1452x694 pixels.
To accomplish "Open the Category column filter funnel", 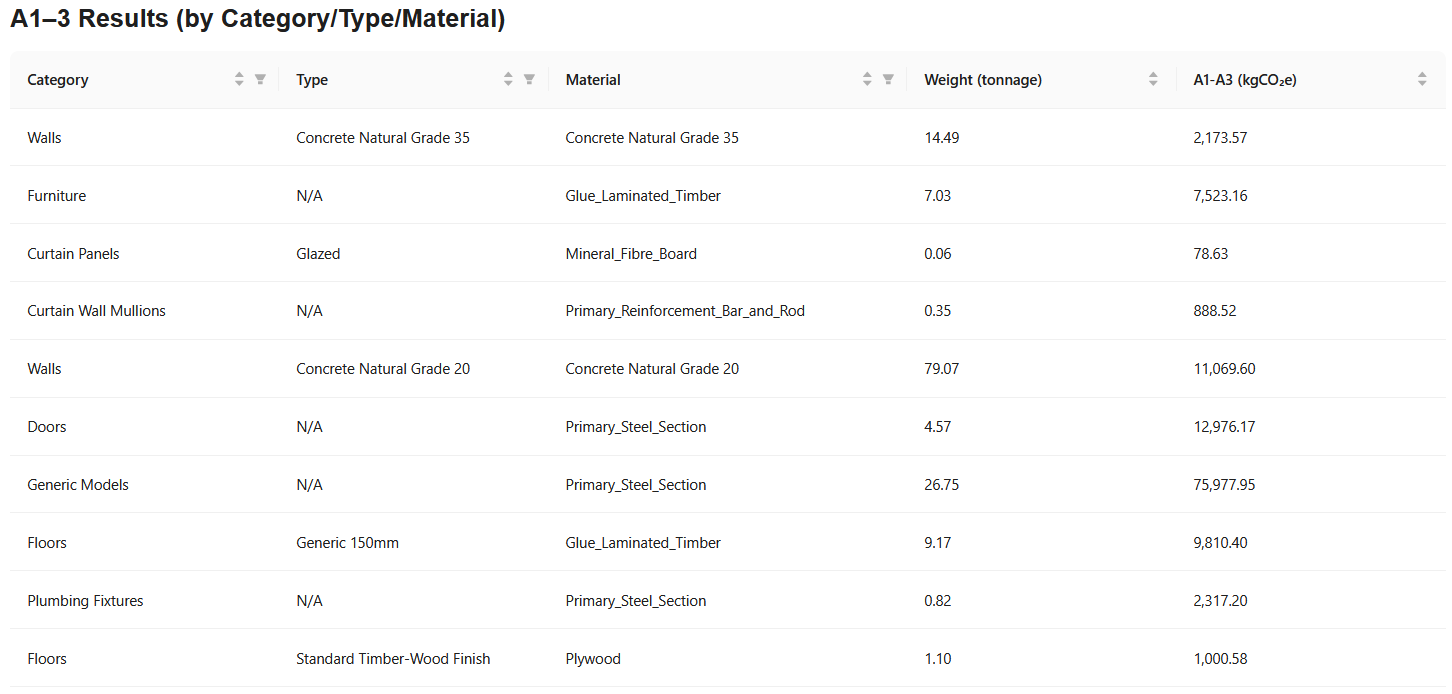I will click(x=260, y=78).
